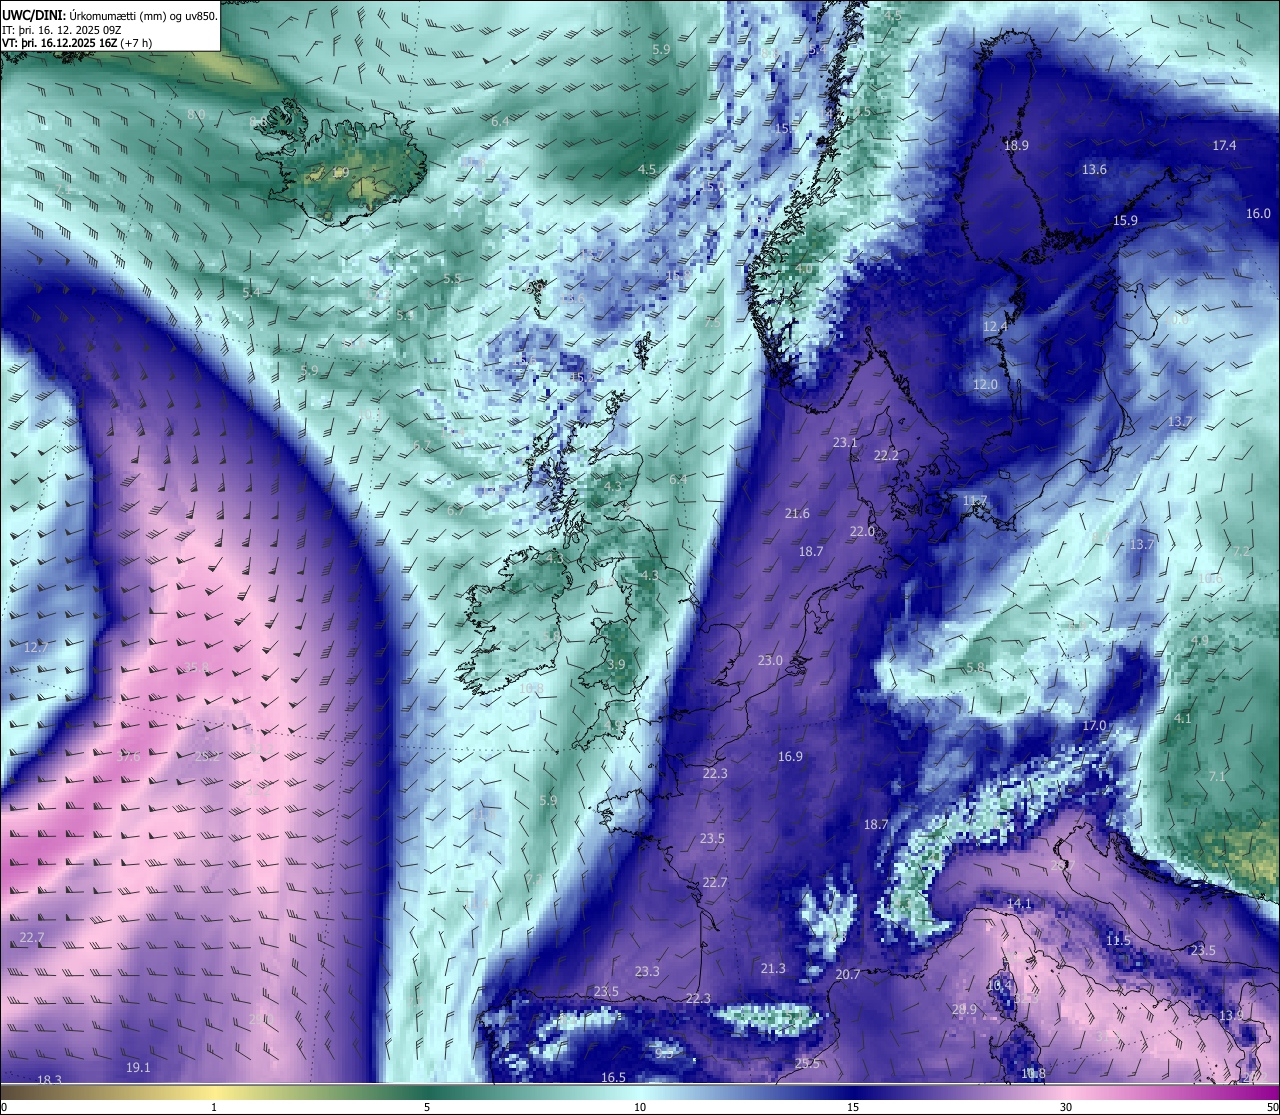Screen dimensions: 1280x1115
Task: Select the 18.9 value over northern Sweden
Action: [x=1016, y=145]
